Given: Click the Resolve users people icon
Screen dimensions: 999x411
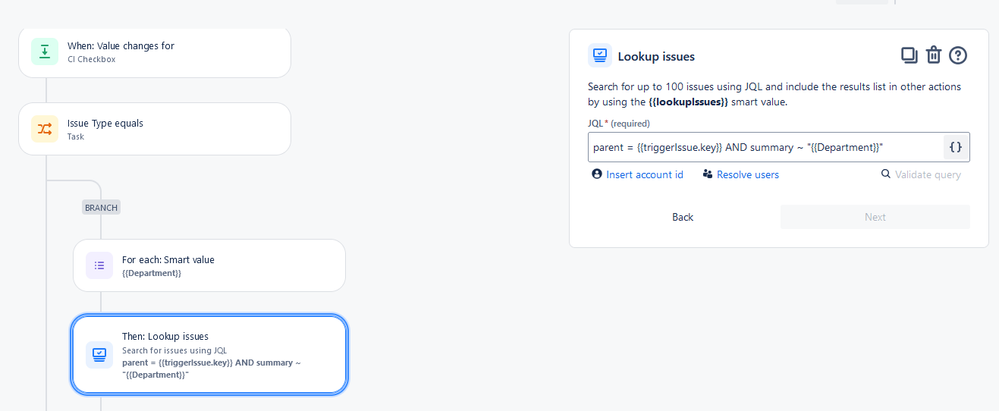Looking at the screenshot, I should [x=707, y=174].
